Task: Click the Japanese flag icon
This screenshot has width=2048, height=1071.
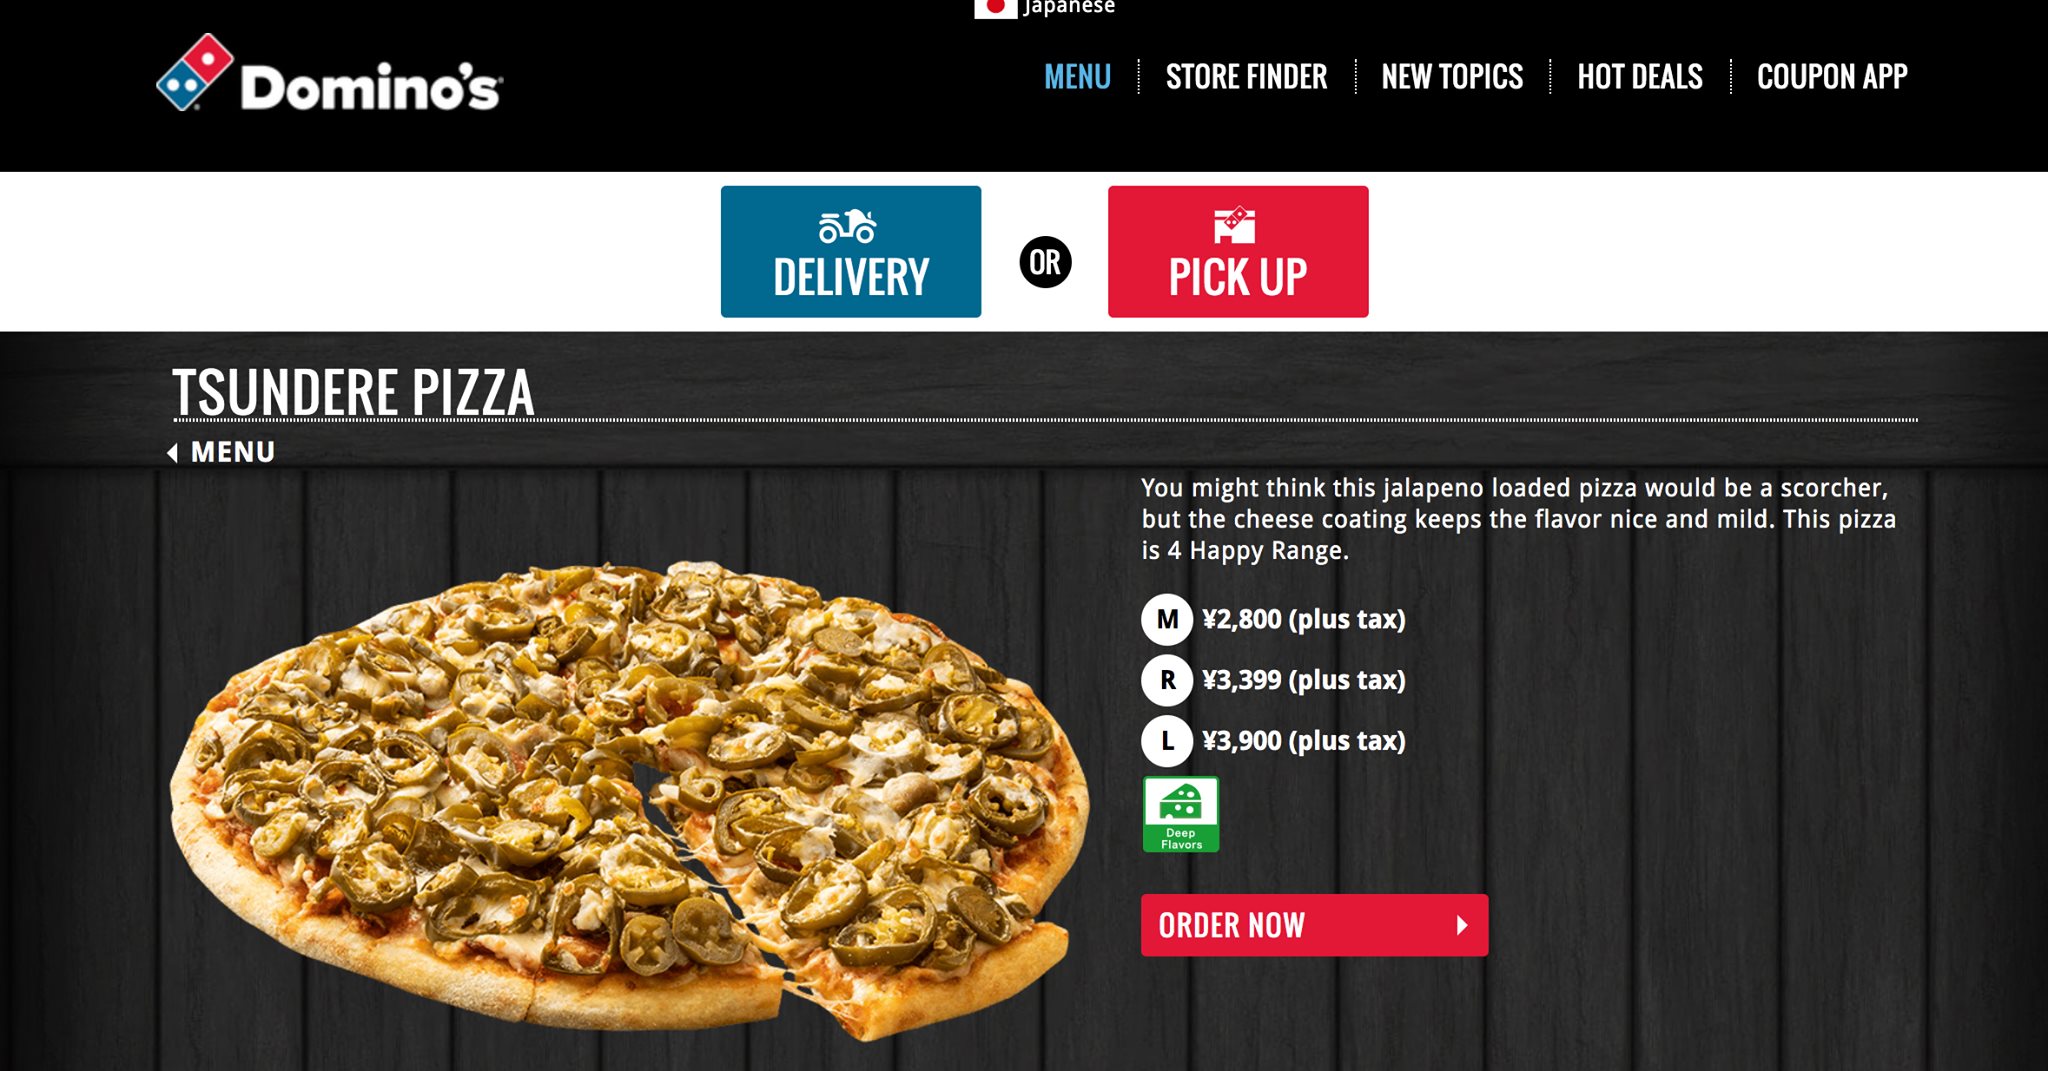Action: pyautogui.click(x=995, y=8)
